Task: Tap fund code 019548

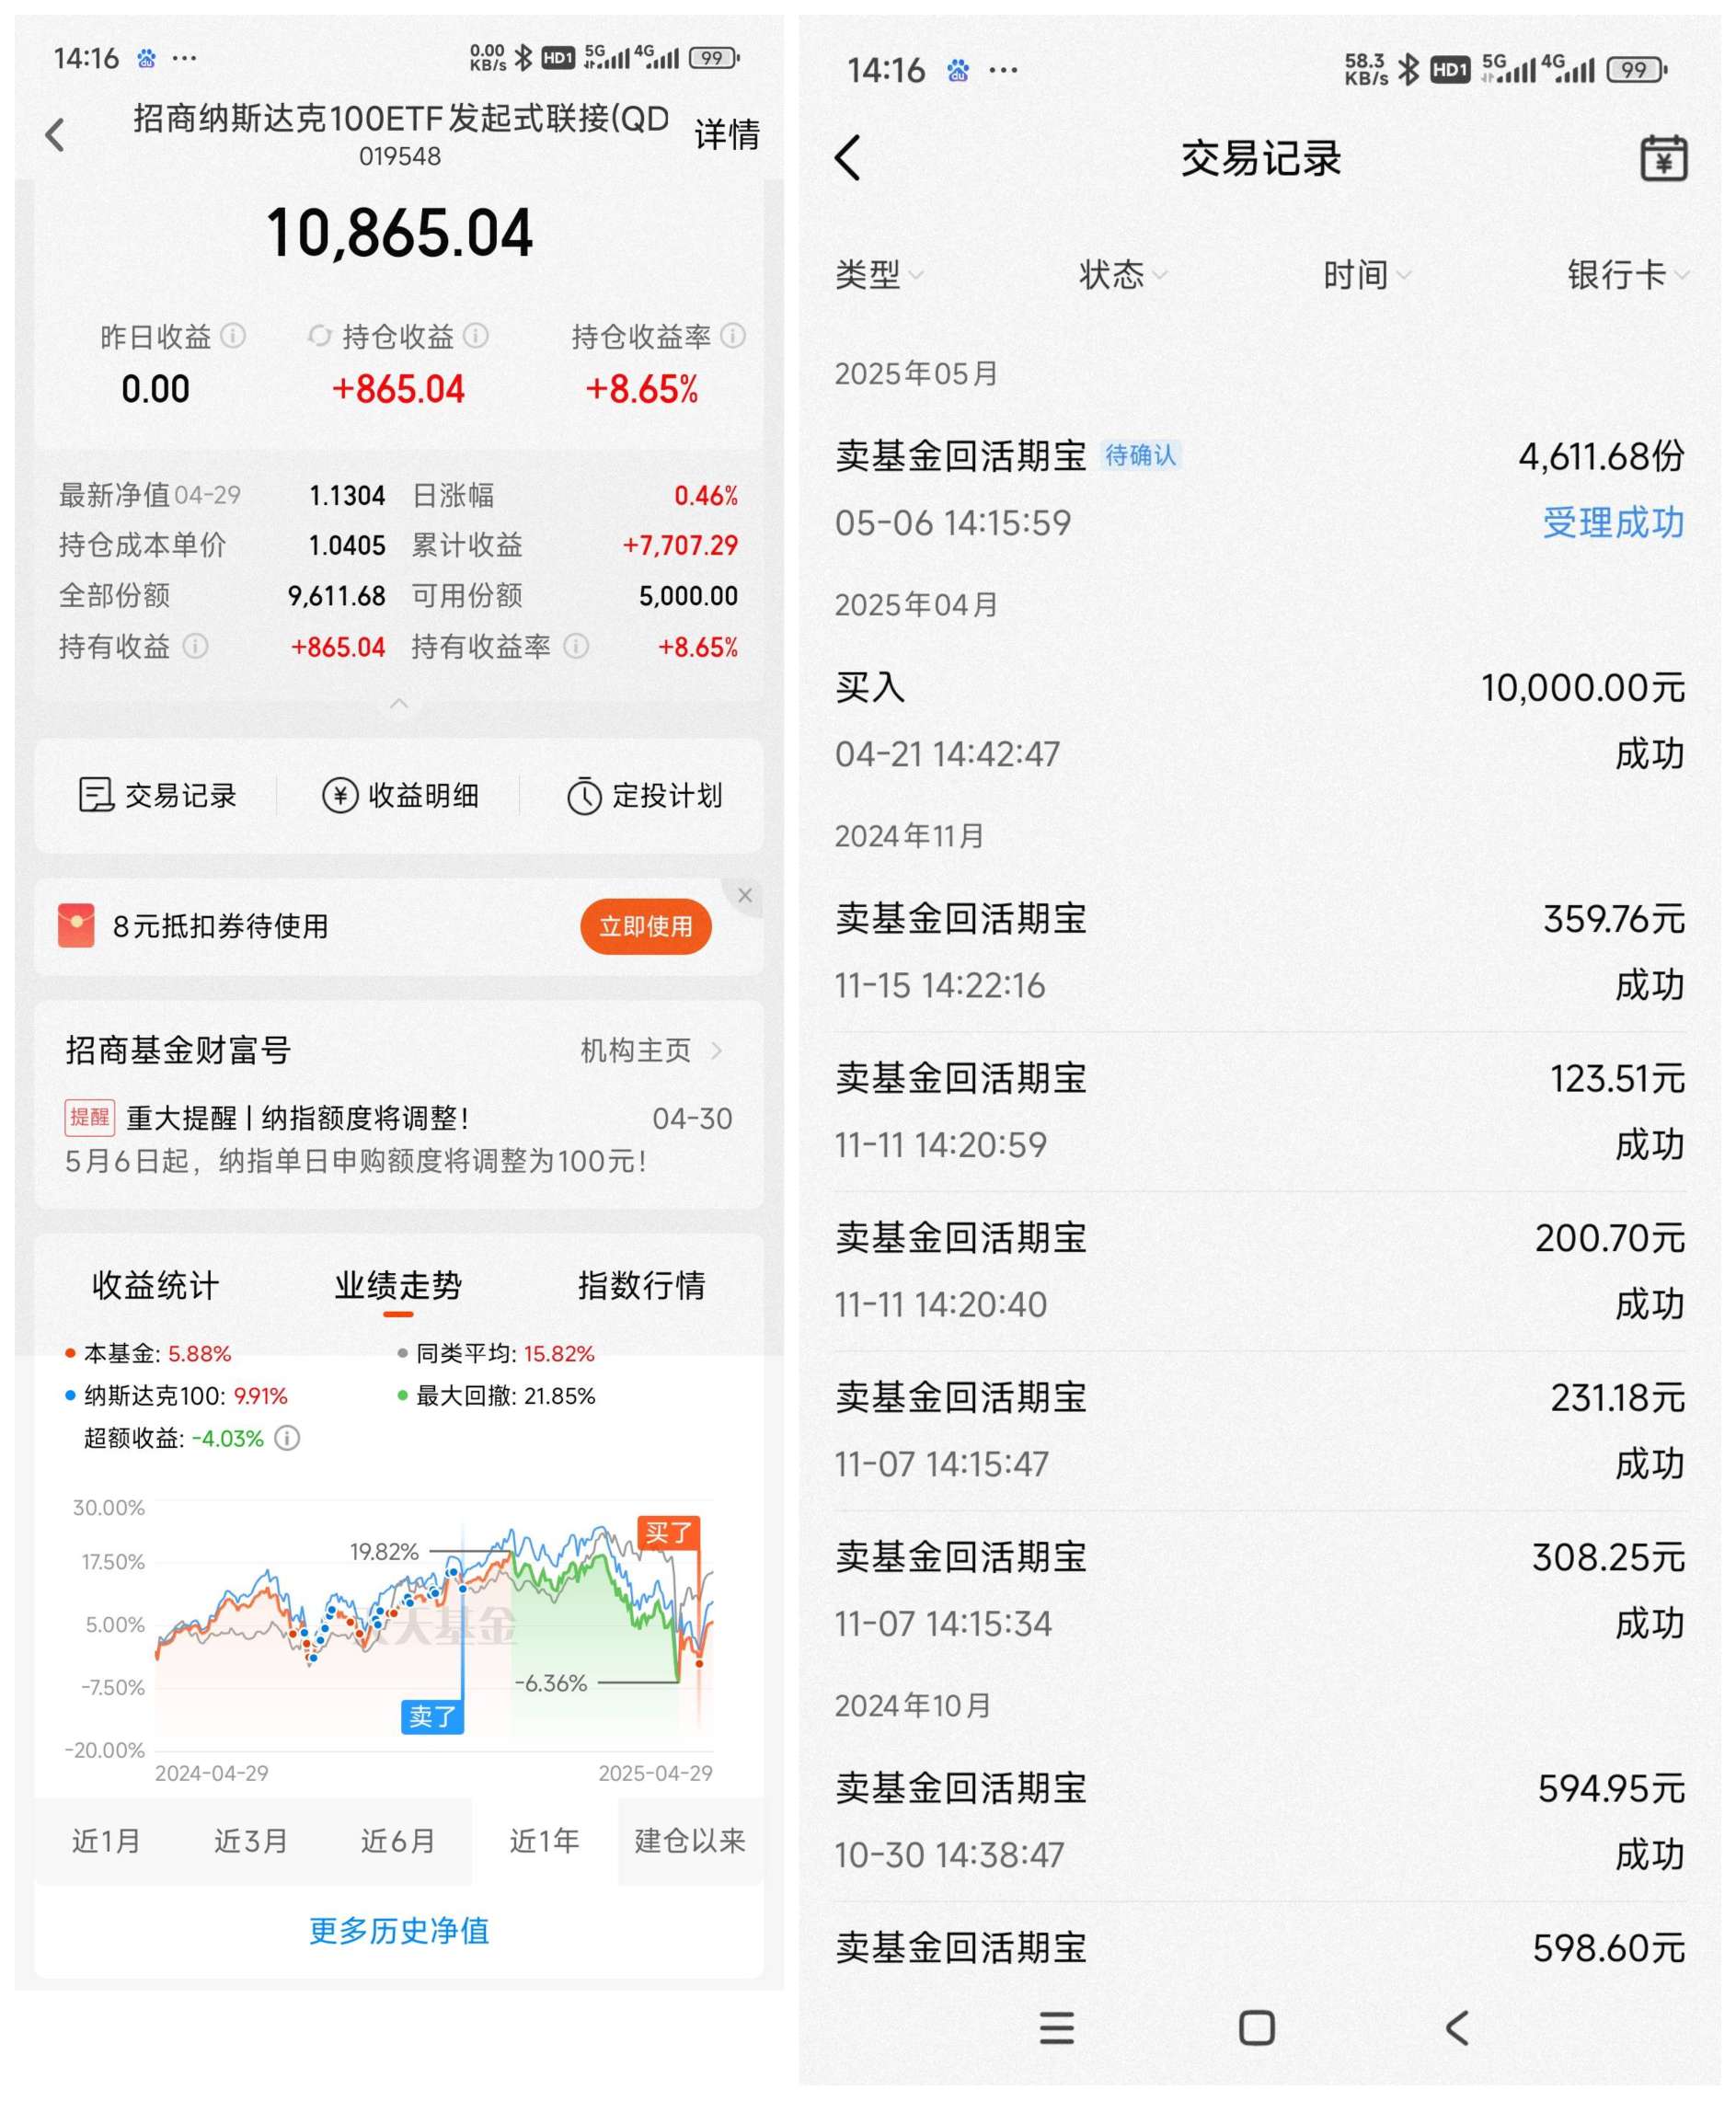Action: click(400, 156)
